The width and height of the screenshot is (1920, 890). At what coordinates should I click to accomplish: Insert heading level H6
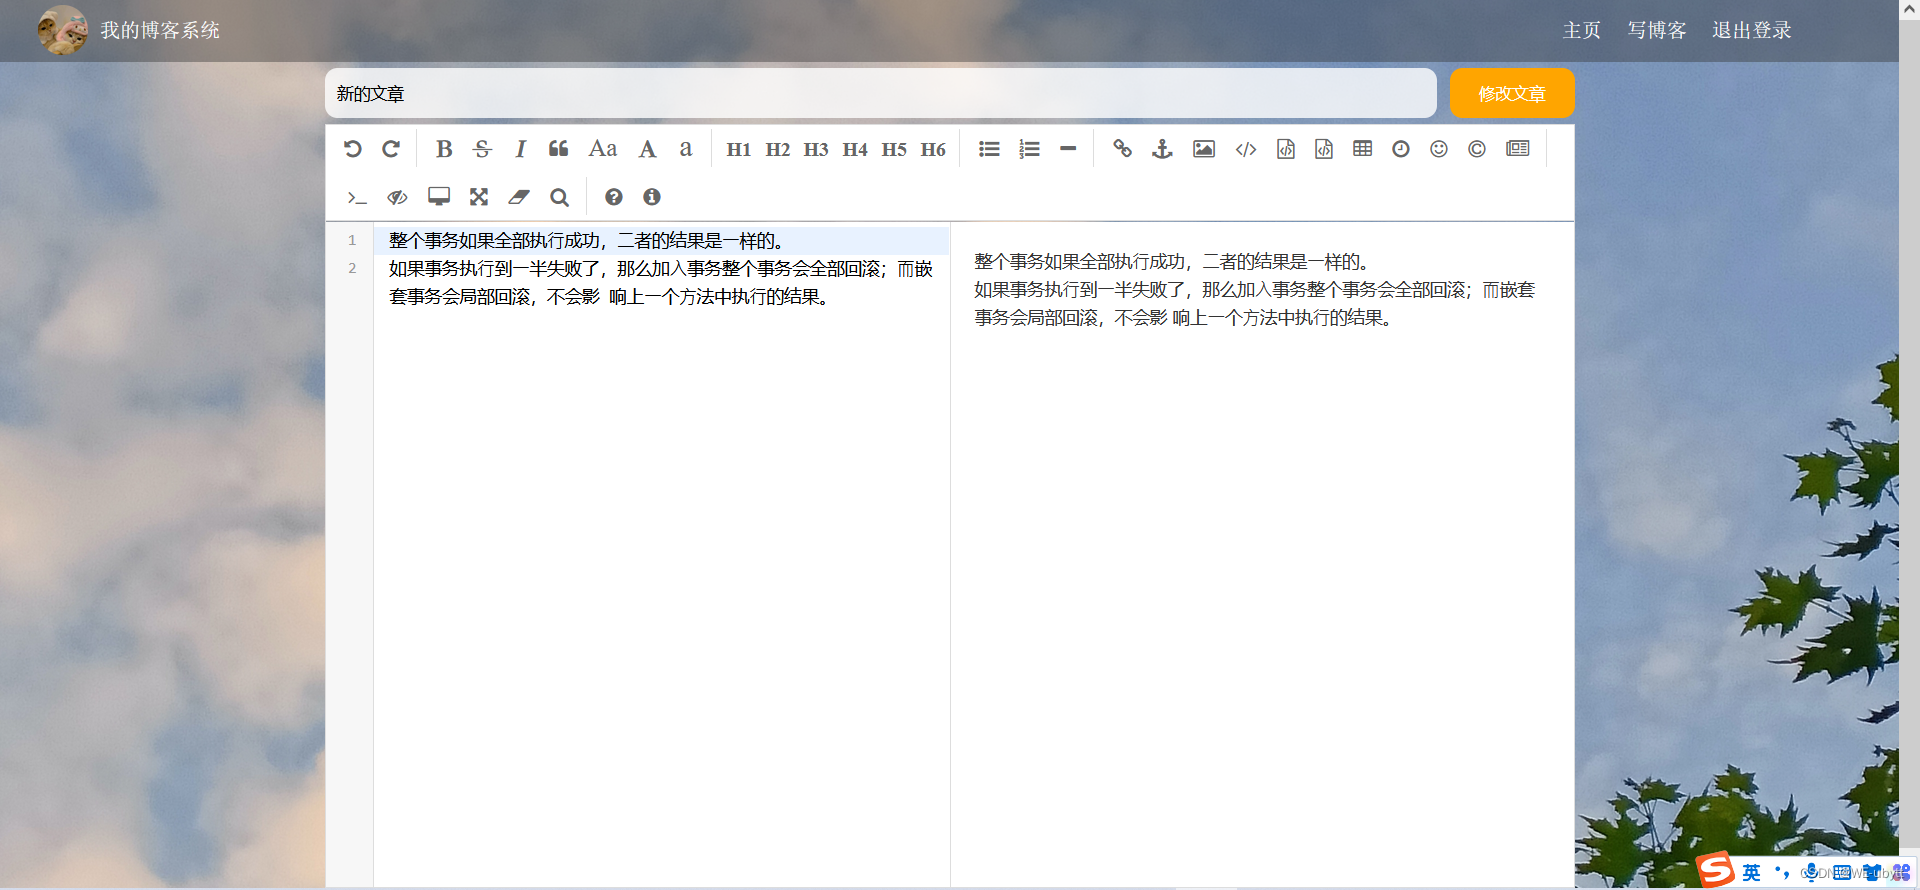tap(933, 149)
